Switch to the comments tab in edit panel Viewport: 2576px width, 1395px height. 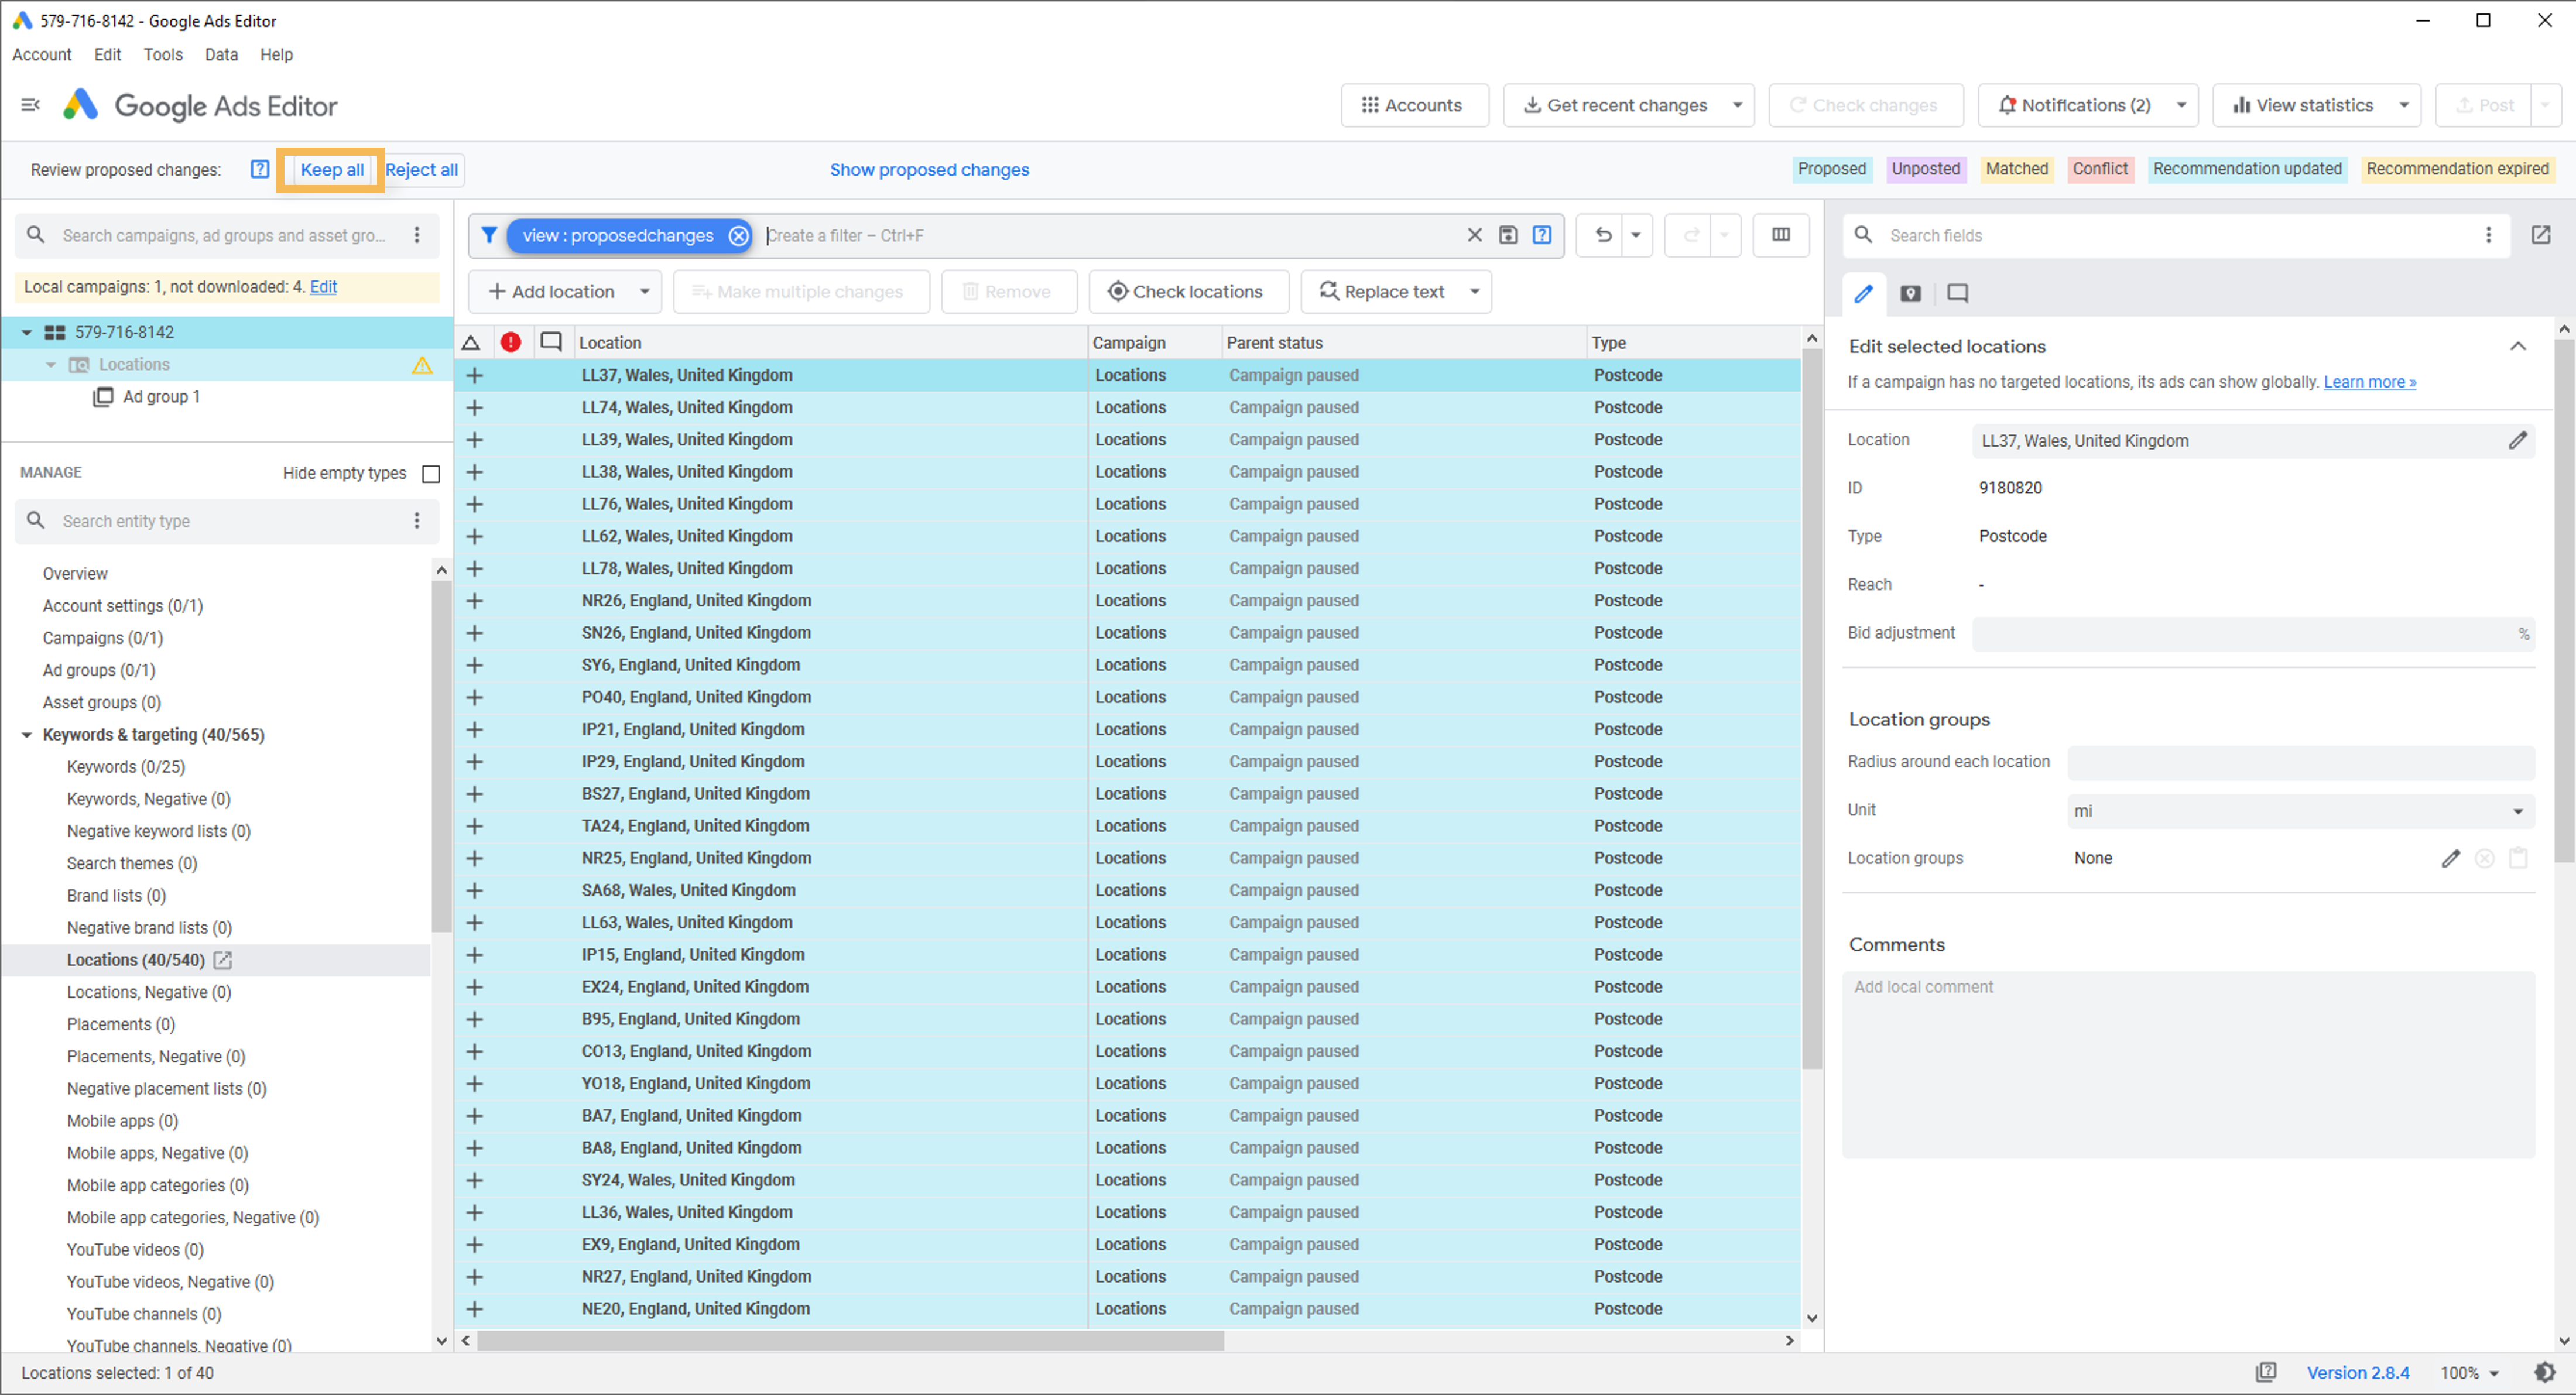pos(1957,293)
